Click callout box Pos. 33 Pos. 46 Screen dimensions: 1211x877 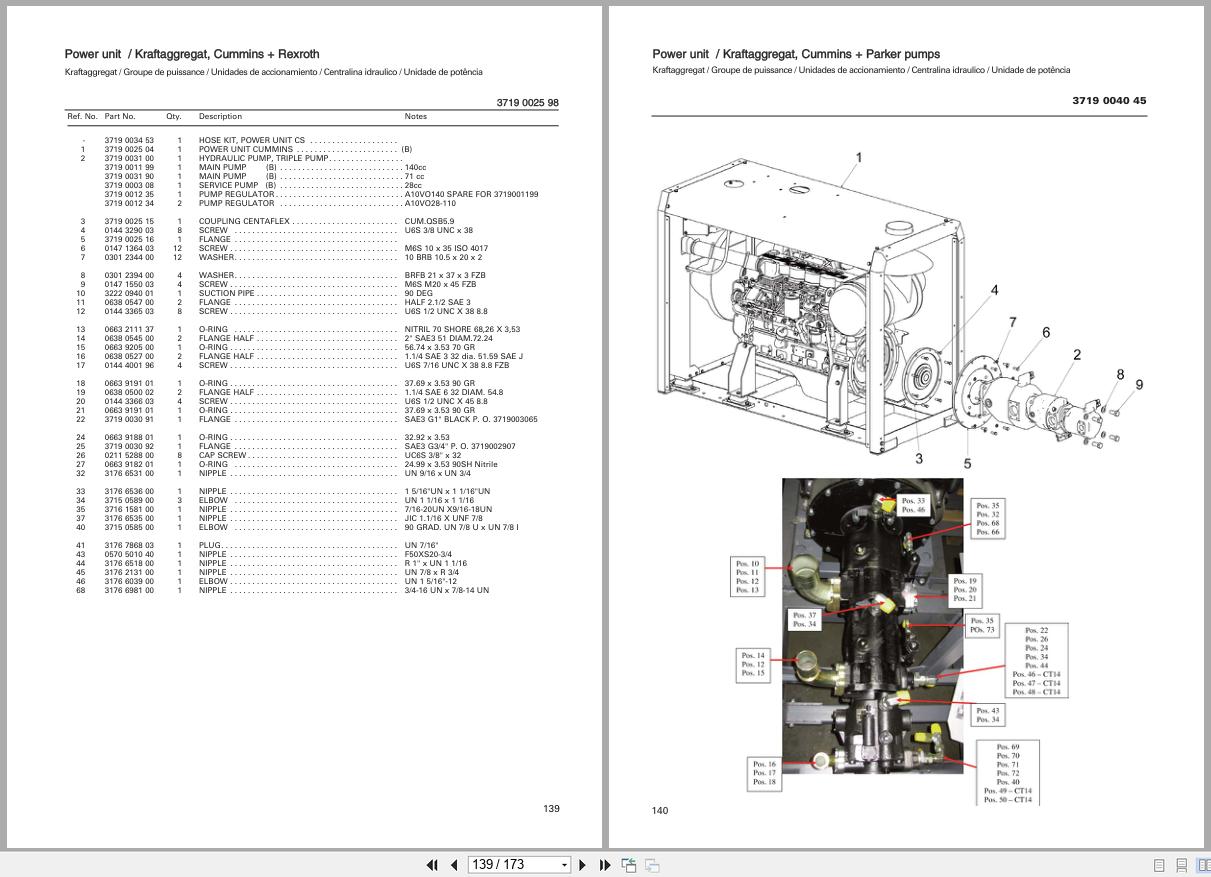tap(913, 504)
